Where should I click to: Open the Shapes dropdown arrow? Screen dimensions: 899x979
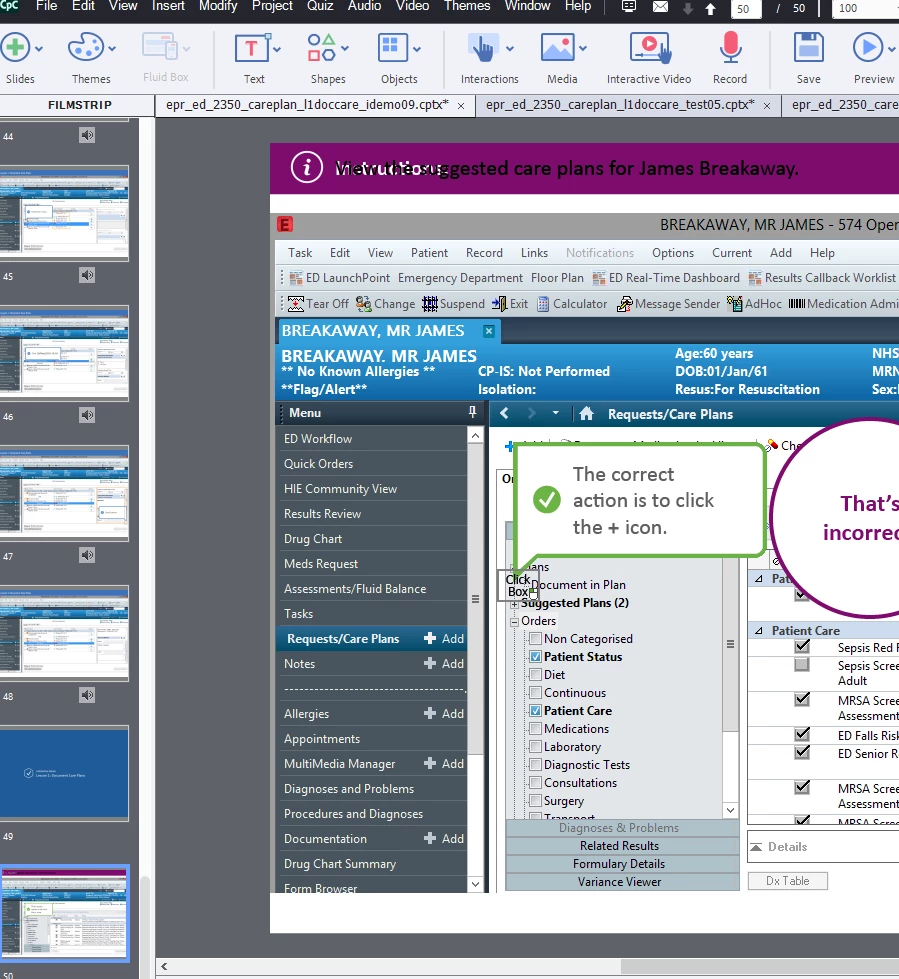345,49
